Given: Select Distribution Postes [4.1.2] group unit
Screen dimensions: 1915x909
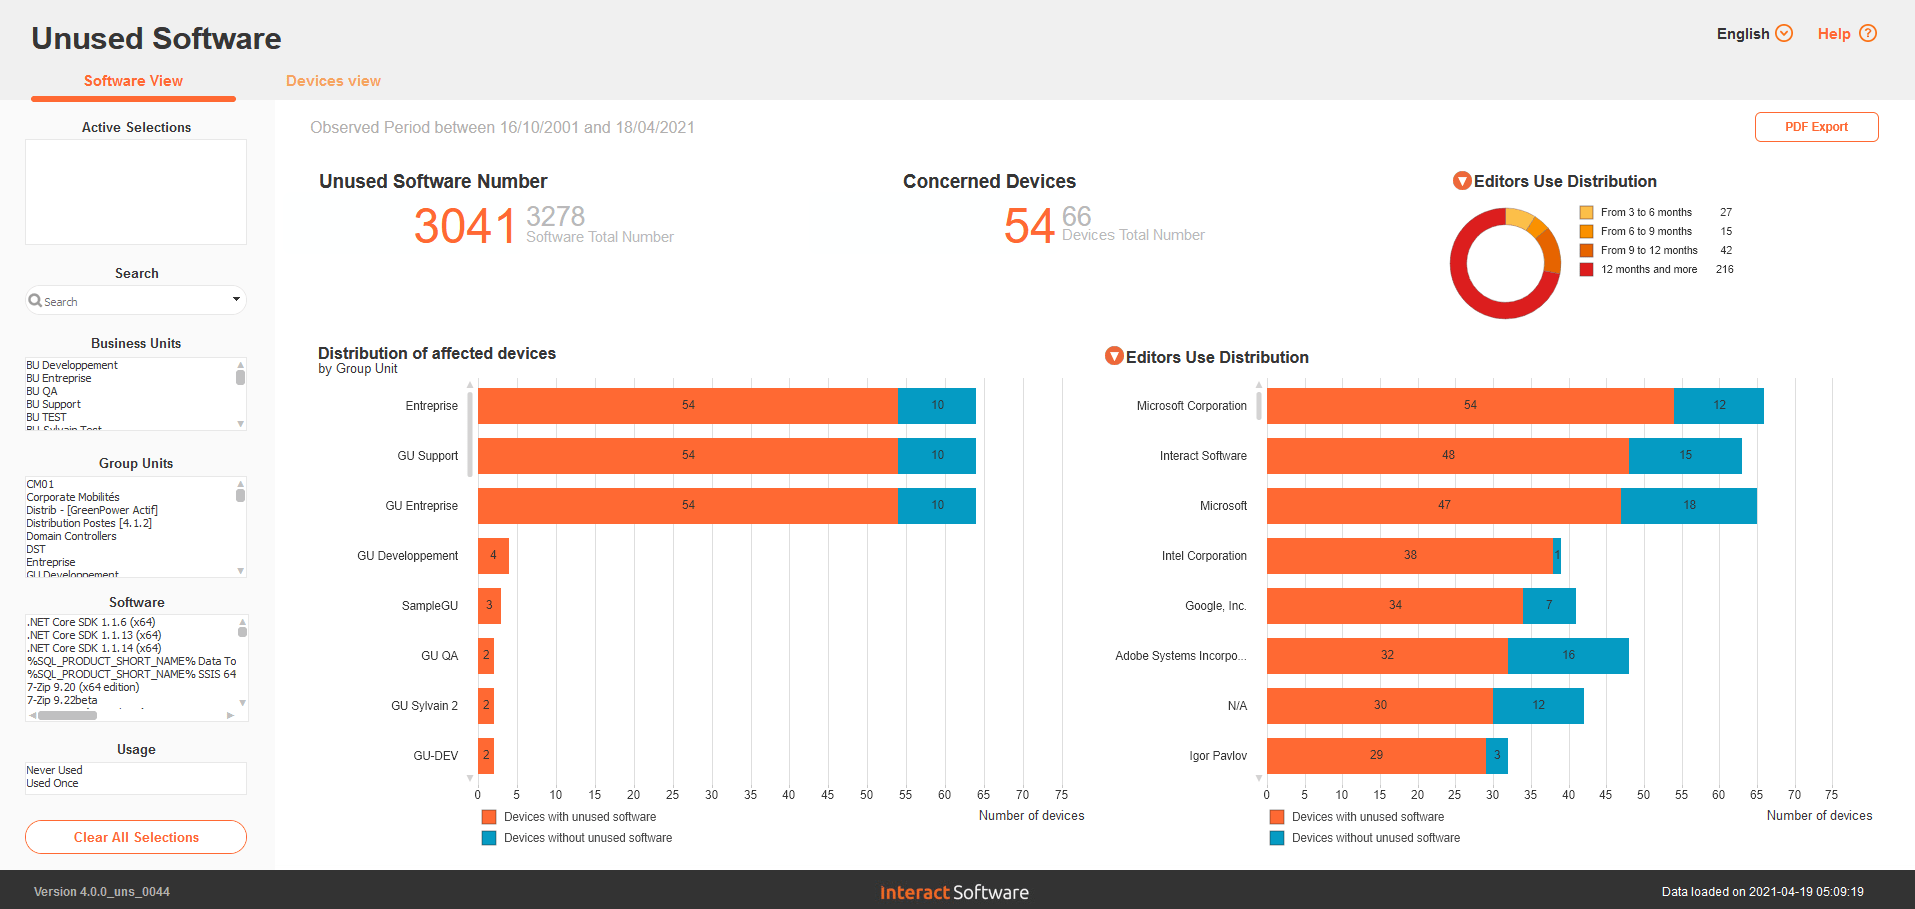Looking at the screenshot, I should tap(89, 523).
